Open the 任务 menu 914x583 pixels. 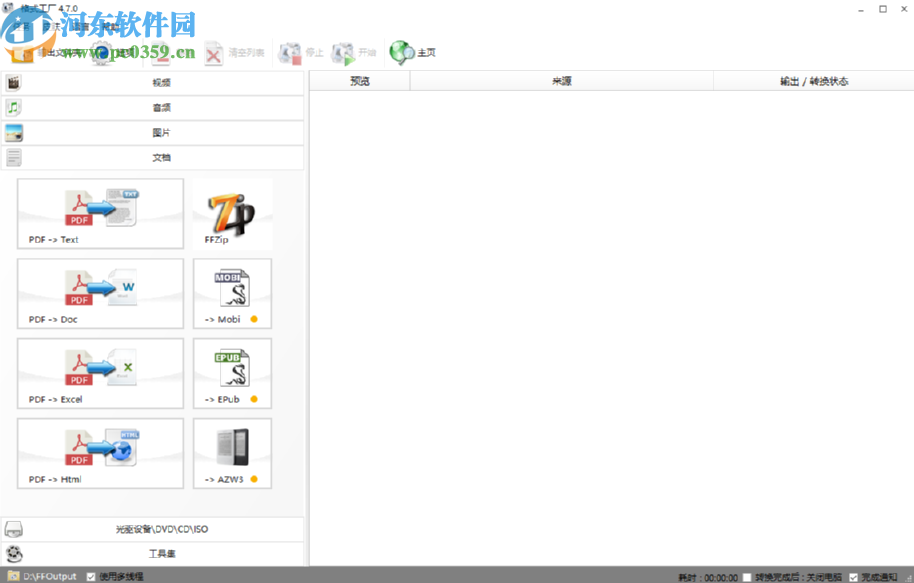point(22,27)
